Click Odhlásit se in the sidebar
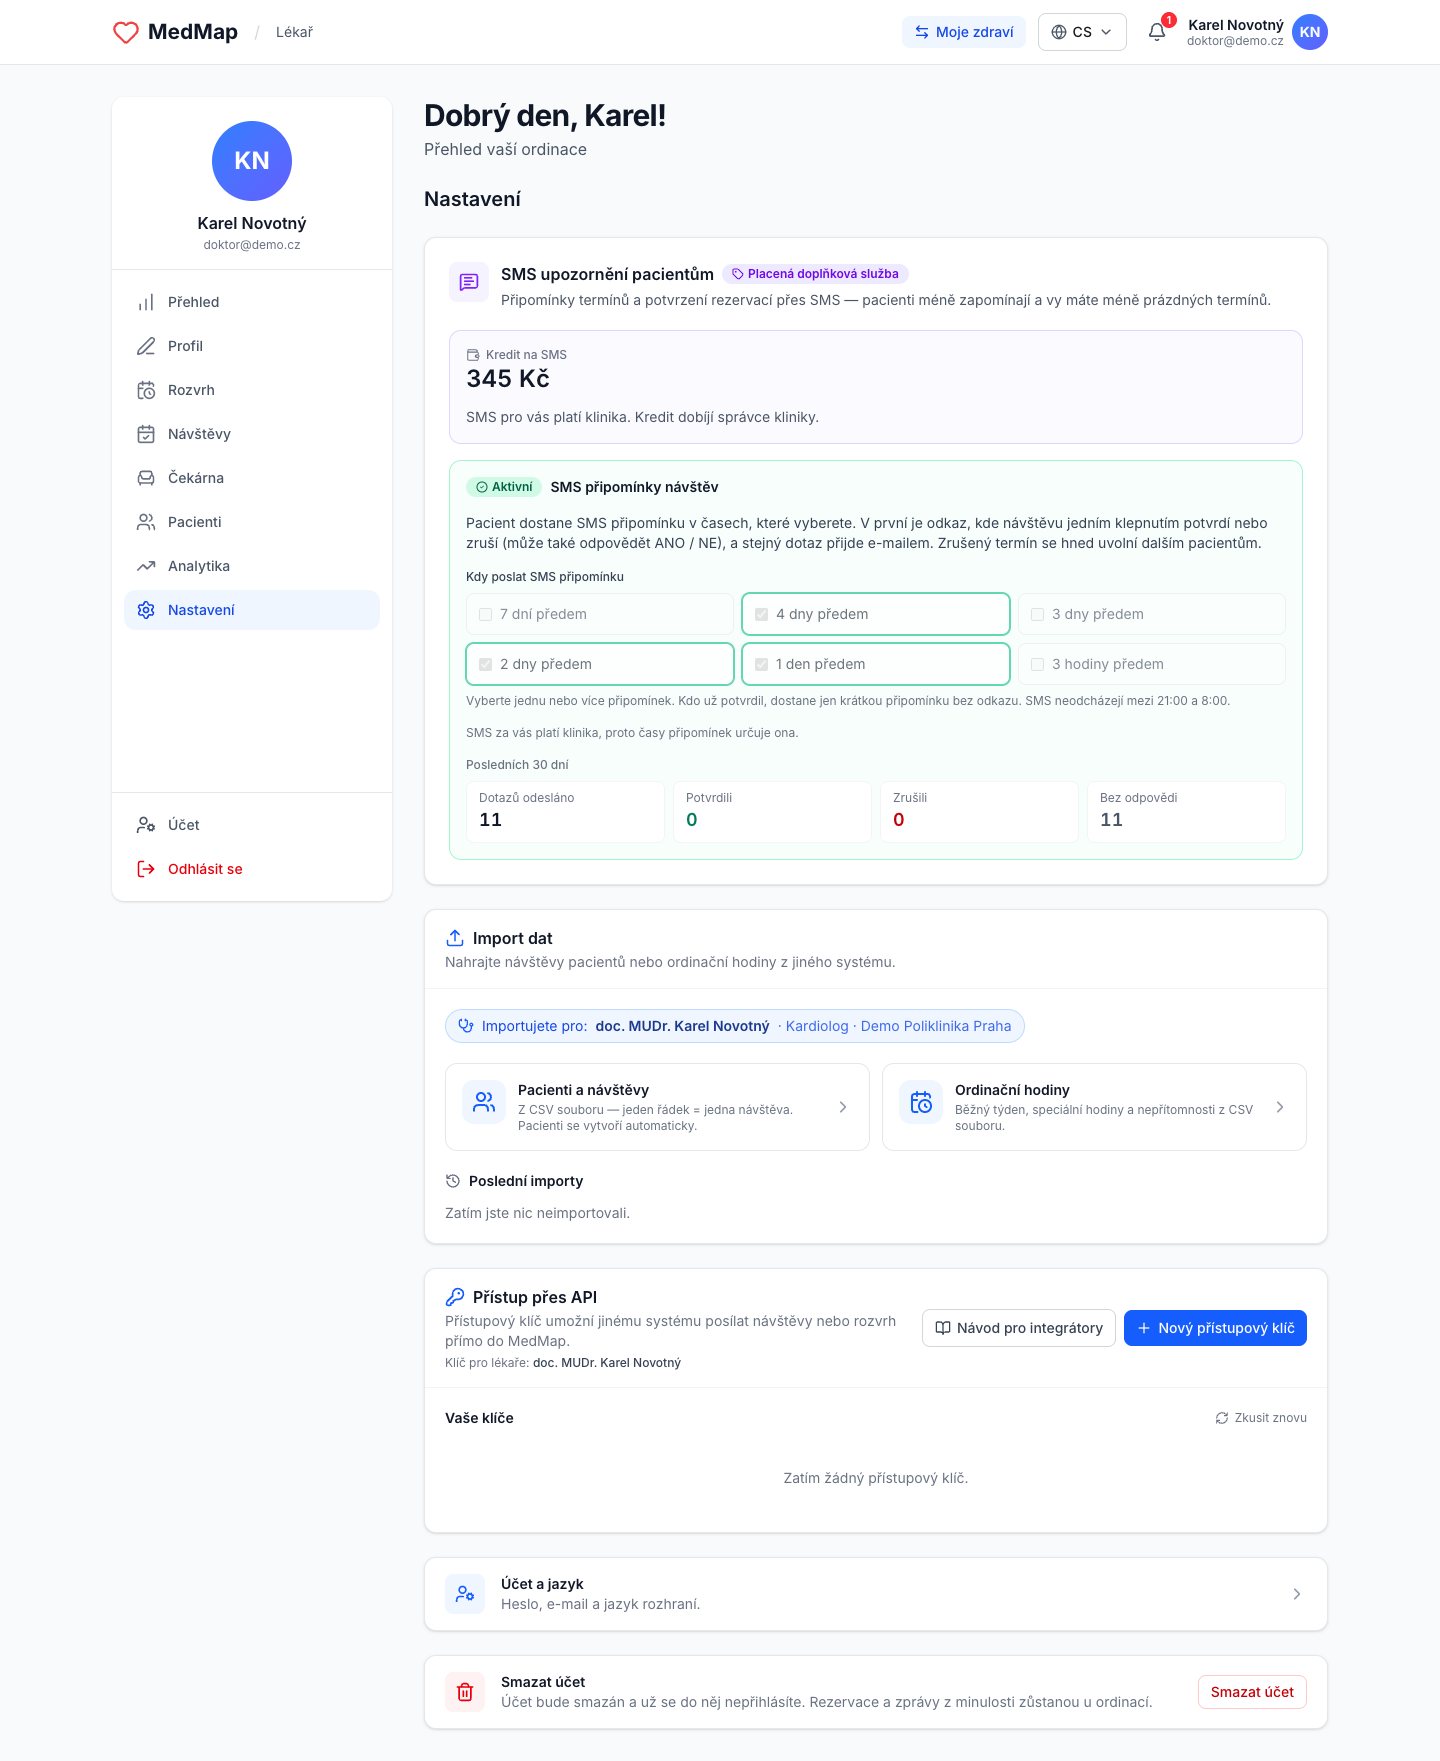 tap(252, 869)
